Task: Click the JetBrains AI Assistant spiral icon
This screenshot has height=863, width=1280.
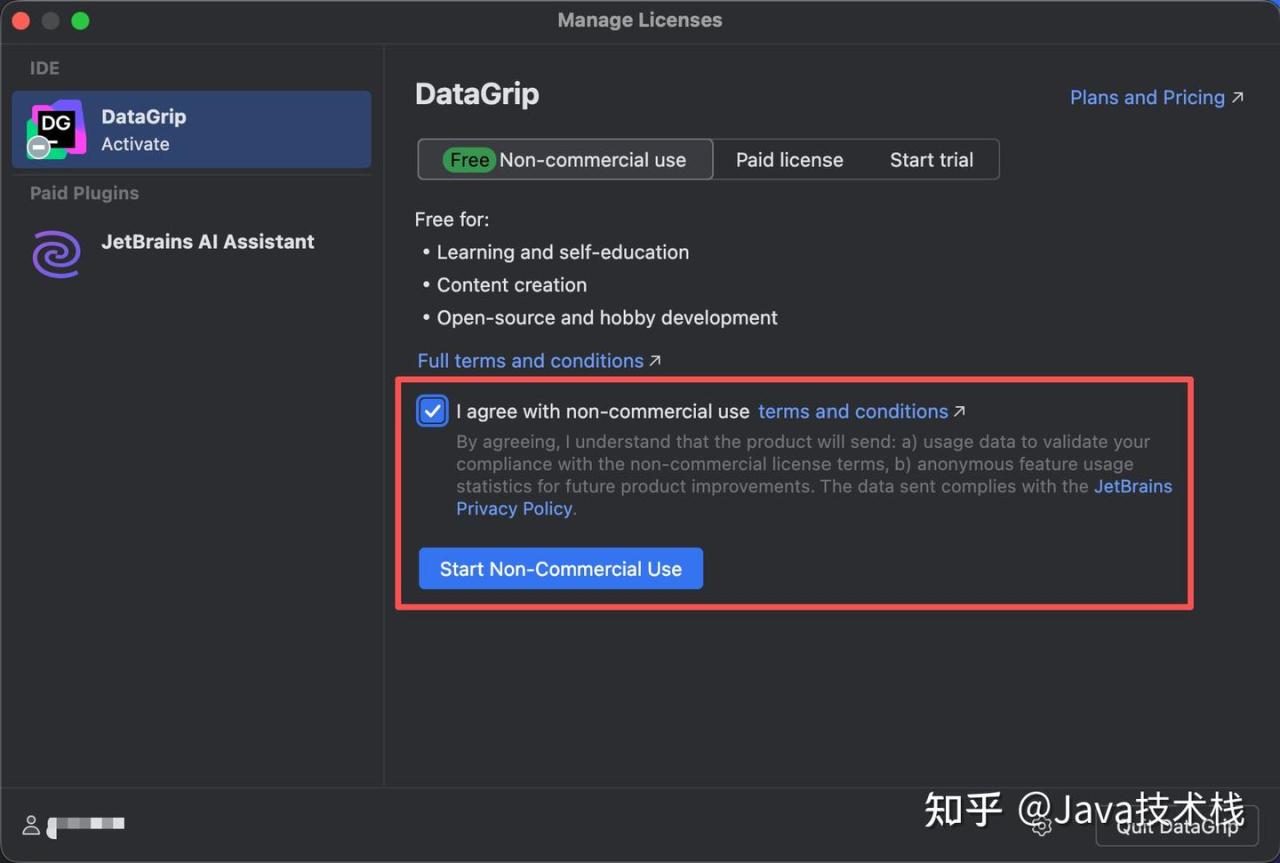Action: click(x=55, y=253)
